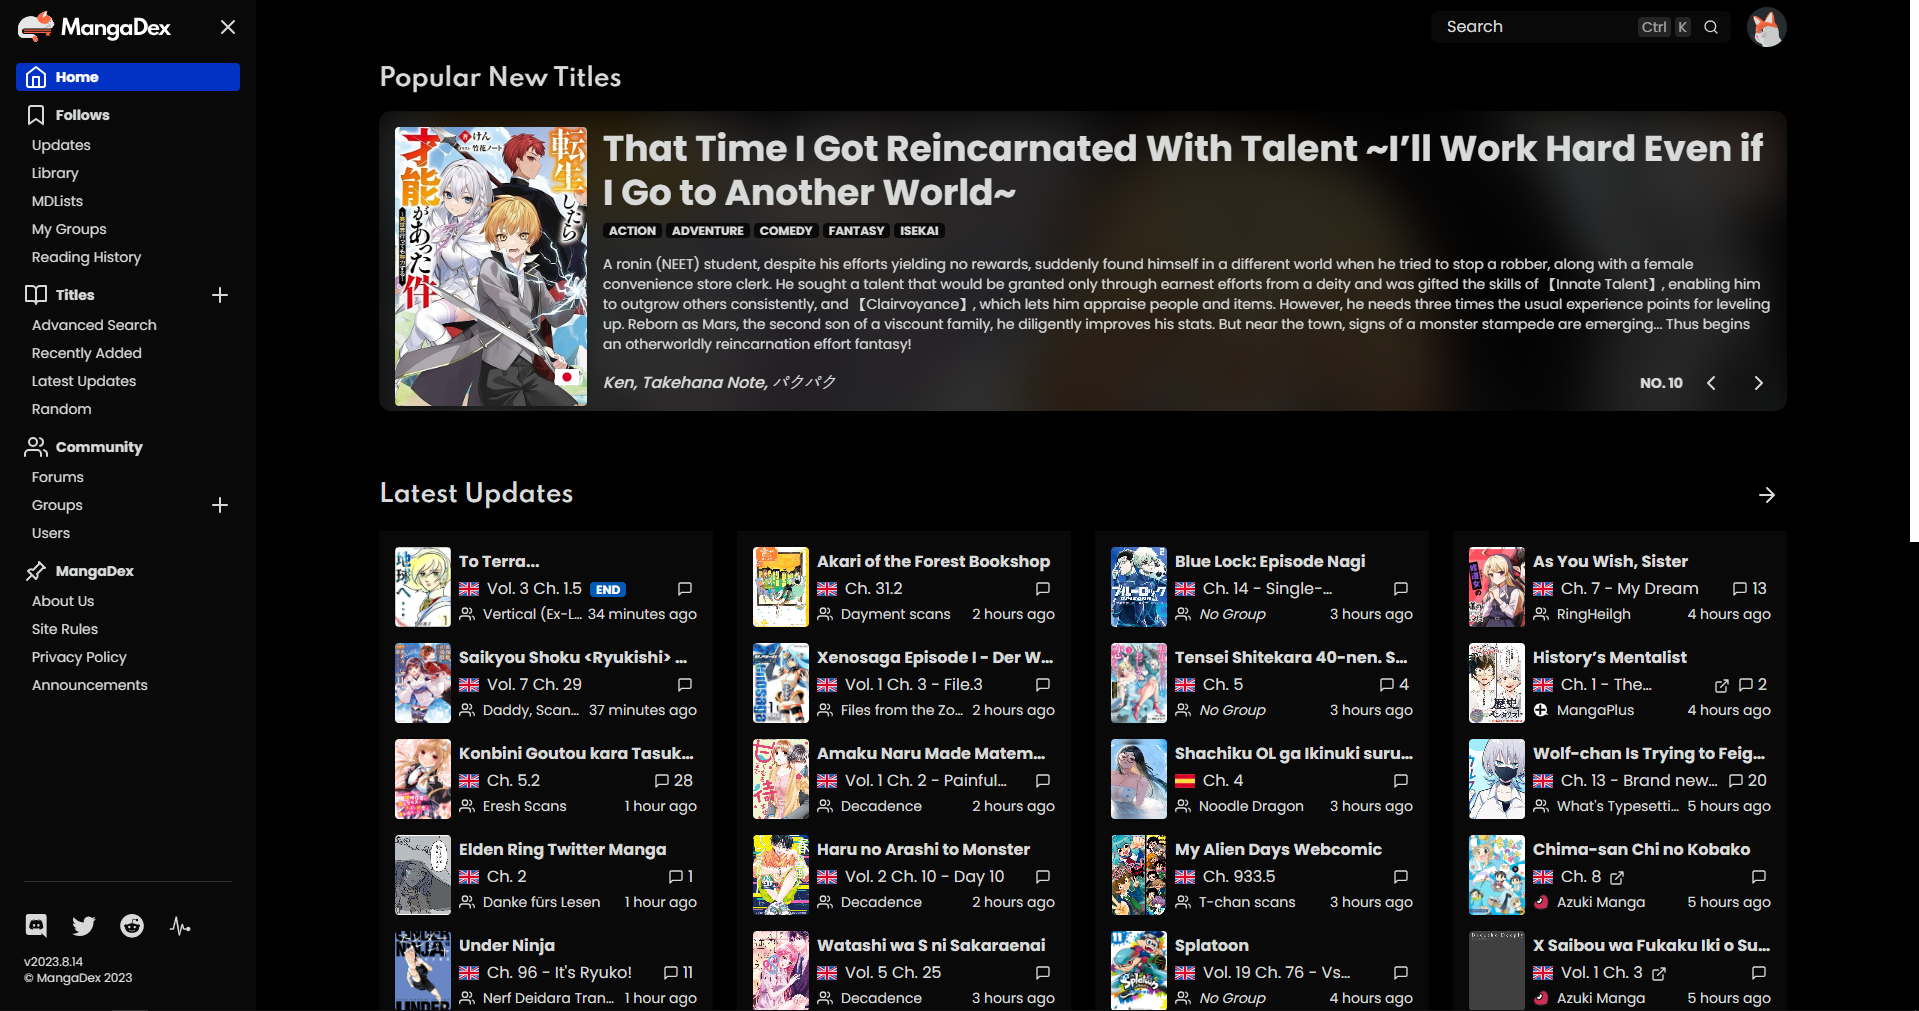Open the Twitter icon link
The height and width of the screenshot is (1011, 1919).
[x=84, y=926]
